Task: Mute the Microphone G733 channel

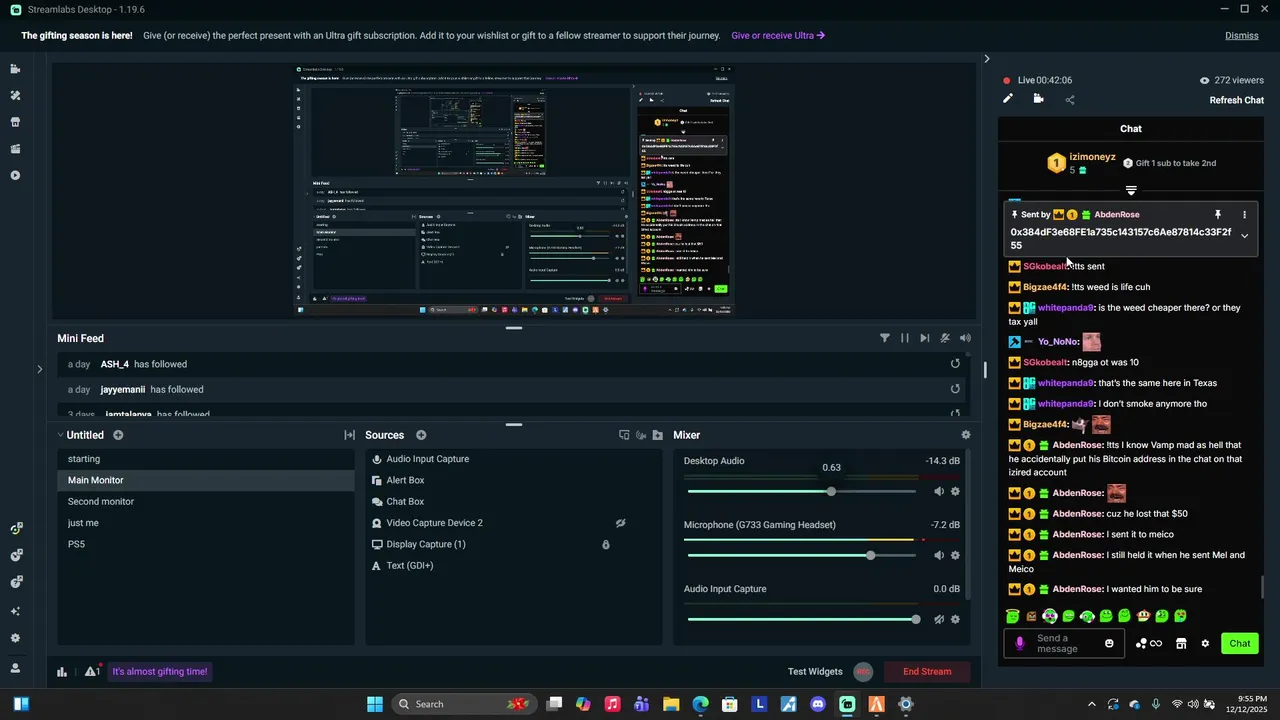Action: (x=939, y=555)
